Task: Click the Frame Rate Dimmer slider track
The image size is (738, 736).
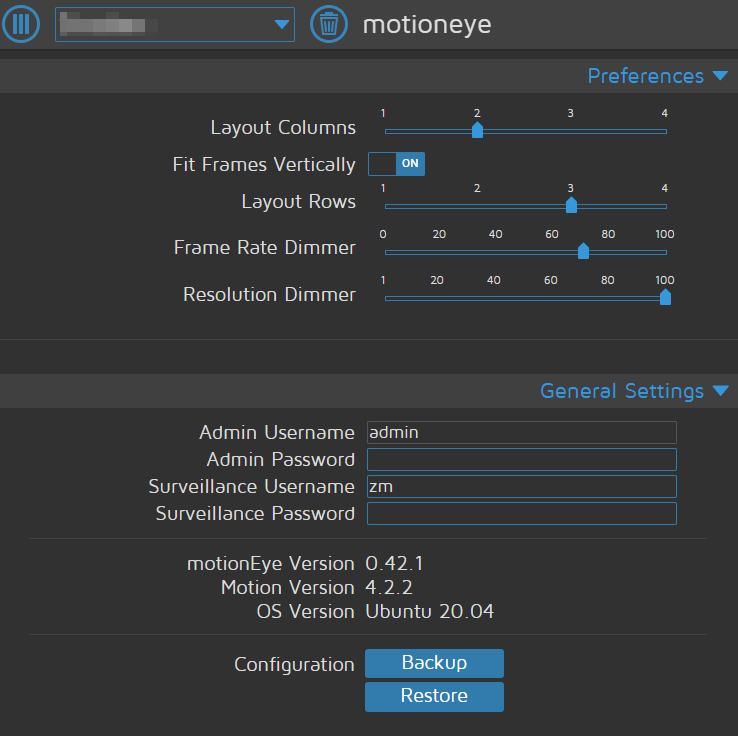Action: coord(525,252)
